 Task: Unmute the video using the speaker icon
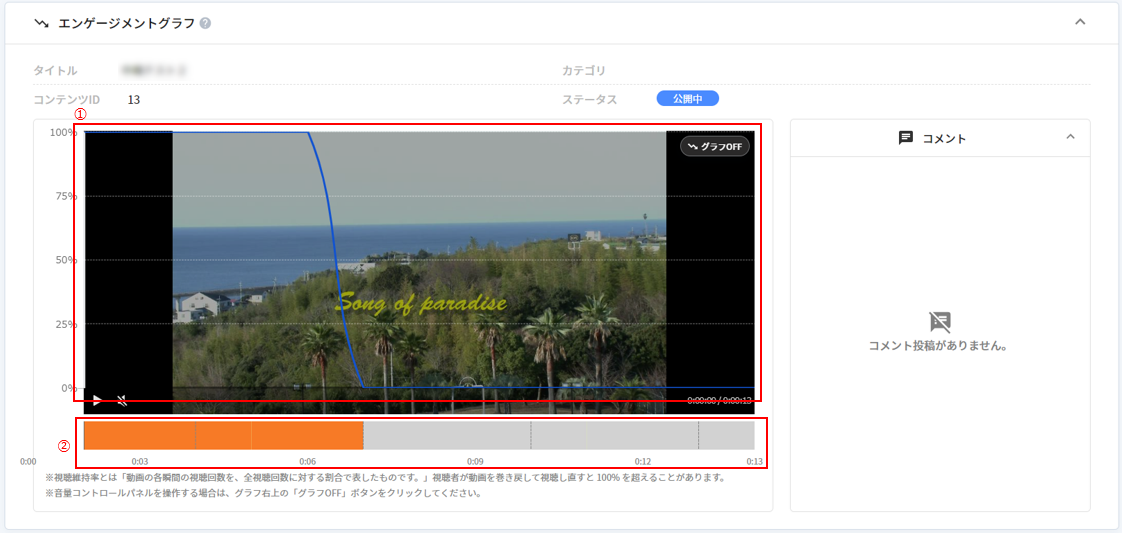(x=122, y=400)
